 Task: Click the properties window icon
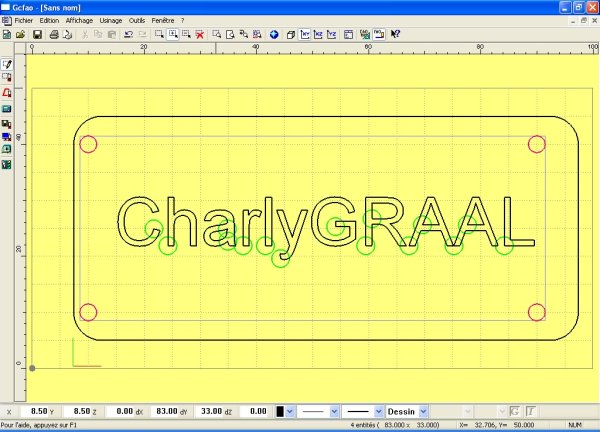(348, 35)
